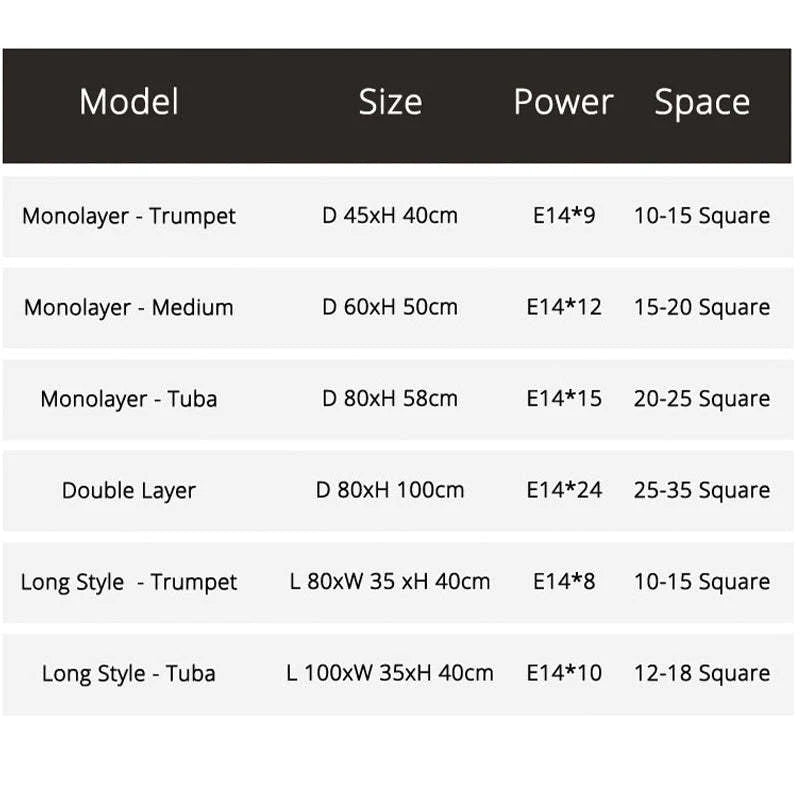The height and width of the screenshot is (800, 800).
Task: Select the Double Layer model cell
Action: [129, 490]
